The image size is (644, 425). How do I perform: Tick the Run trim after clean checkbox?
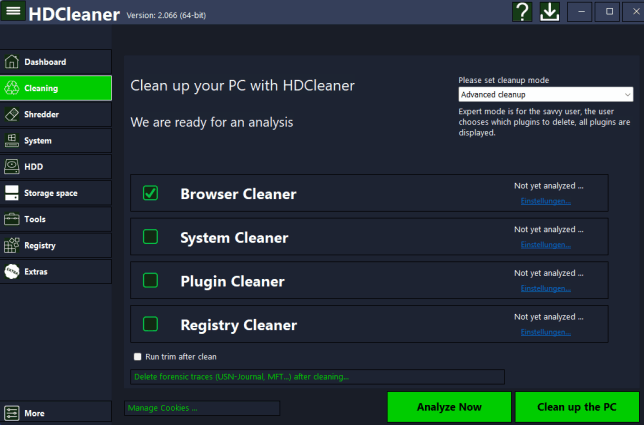(138, 356)
